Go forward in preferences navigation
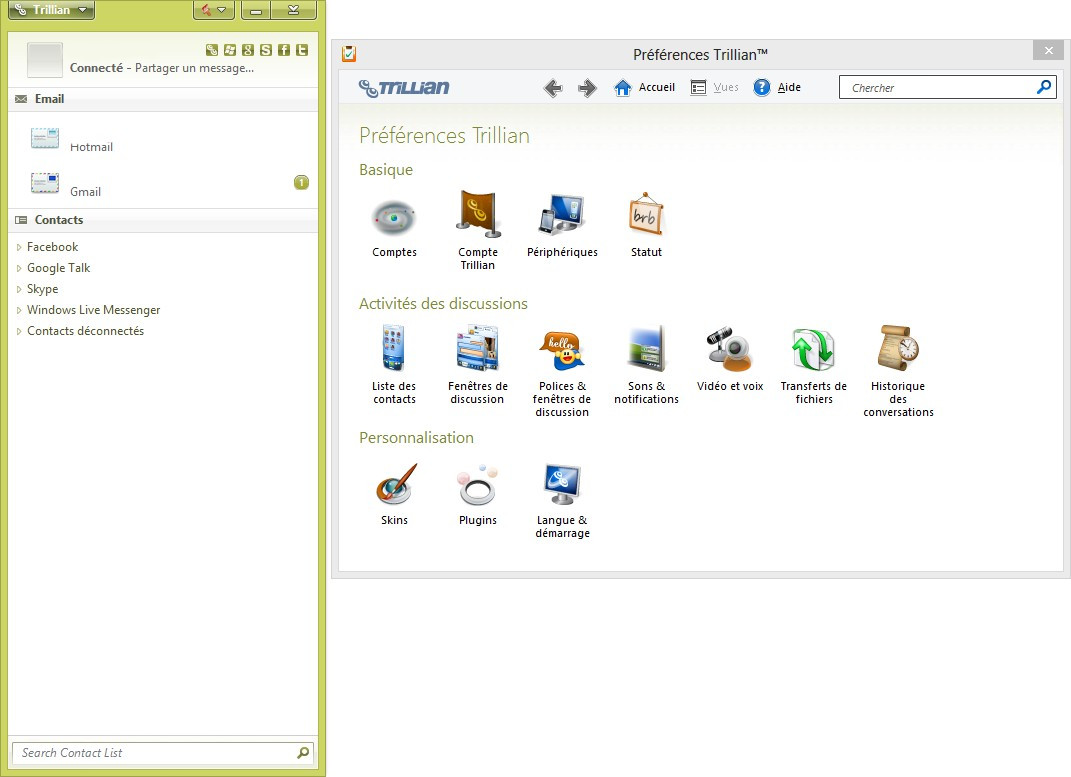The image size is (1071, 777). click(587, 88)
